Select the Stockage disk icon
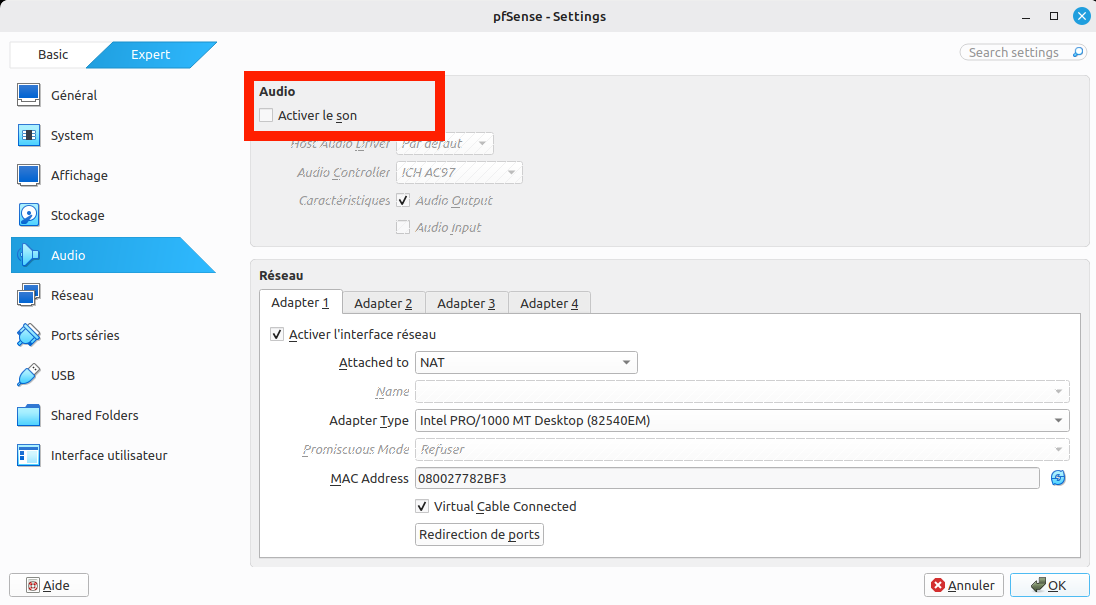 (29, 215)
